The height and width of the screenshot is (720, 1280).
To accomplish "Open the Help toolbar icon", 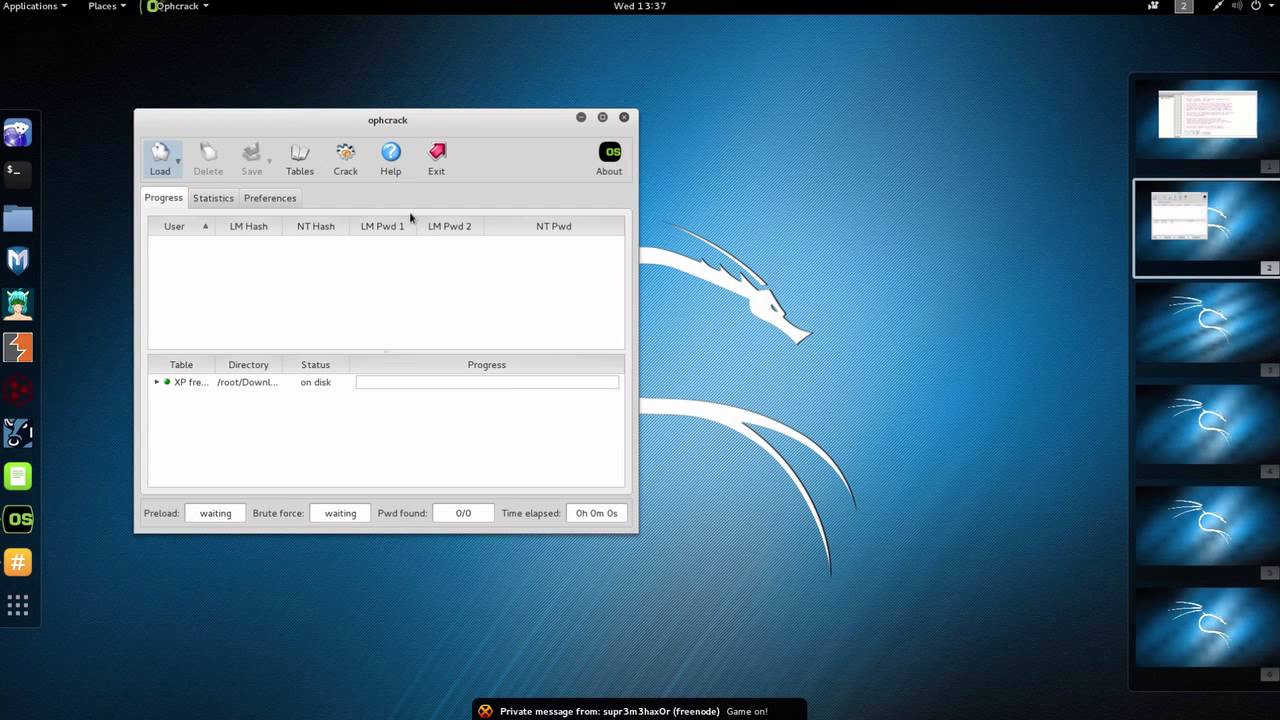I will tap(391, 158).
